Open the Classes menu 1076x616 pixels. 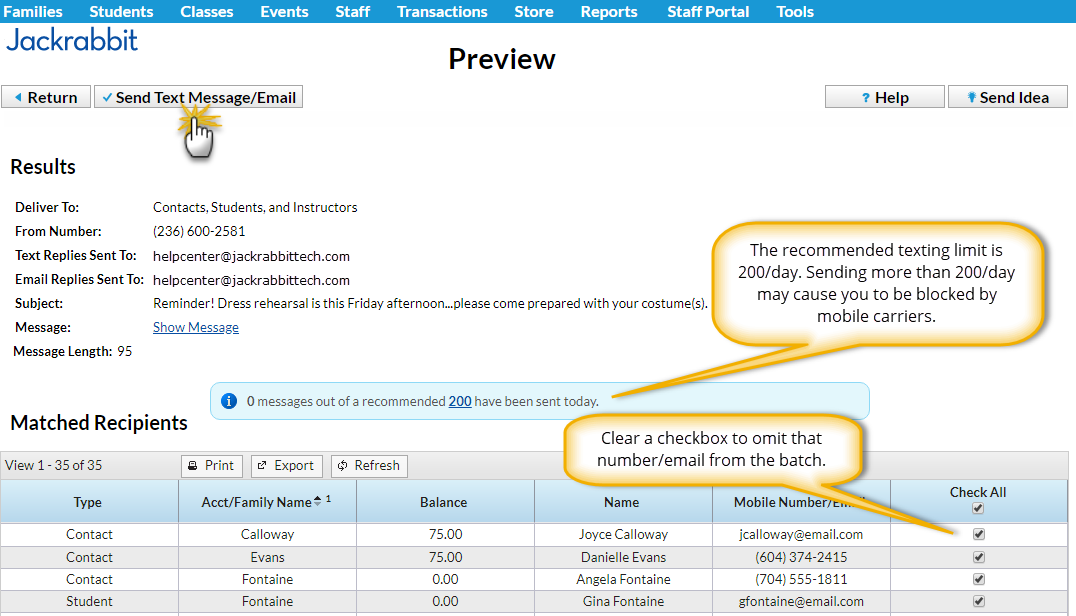[x=207, y=12]
